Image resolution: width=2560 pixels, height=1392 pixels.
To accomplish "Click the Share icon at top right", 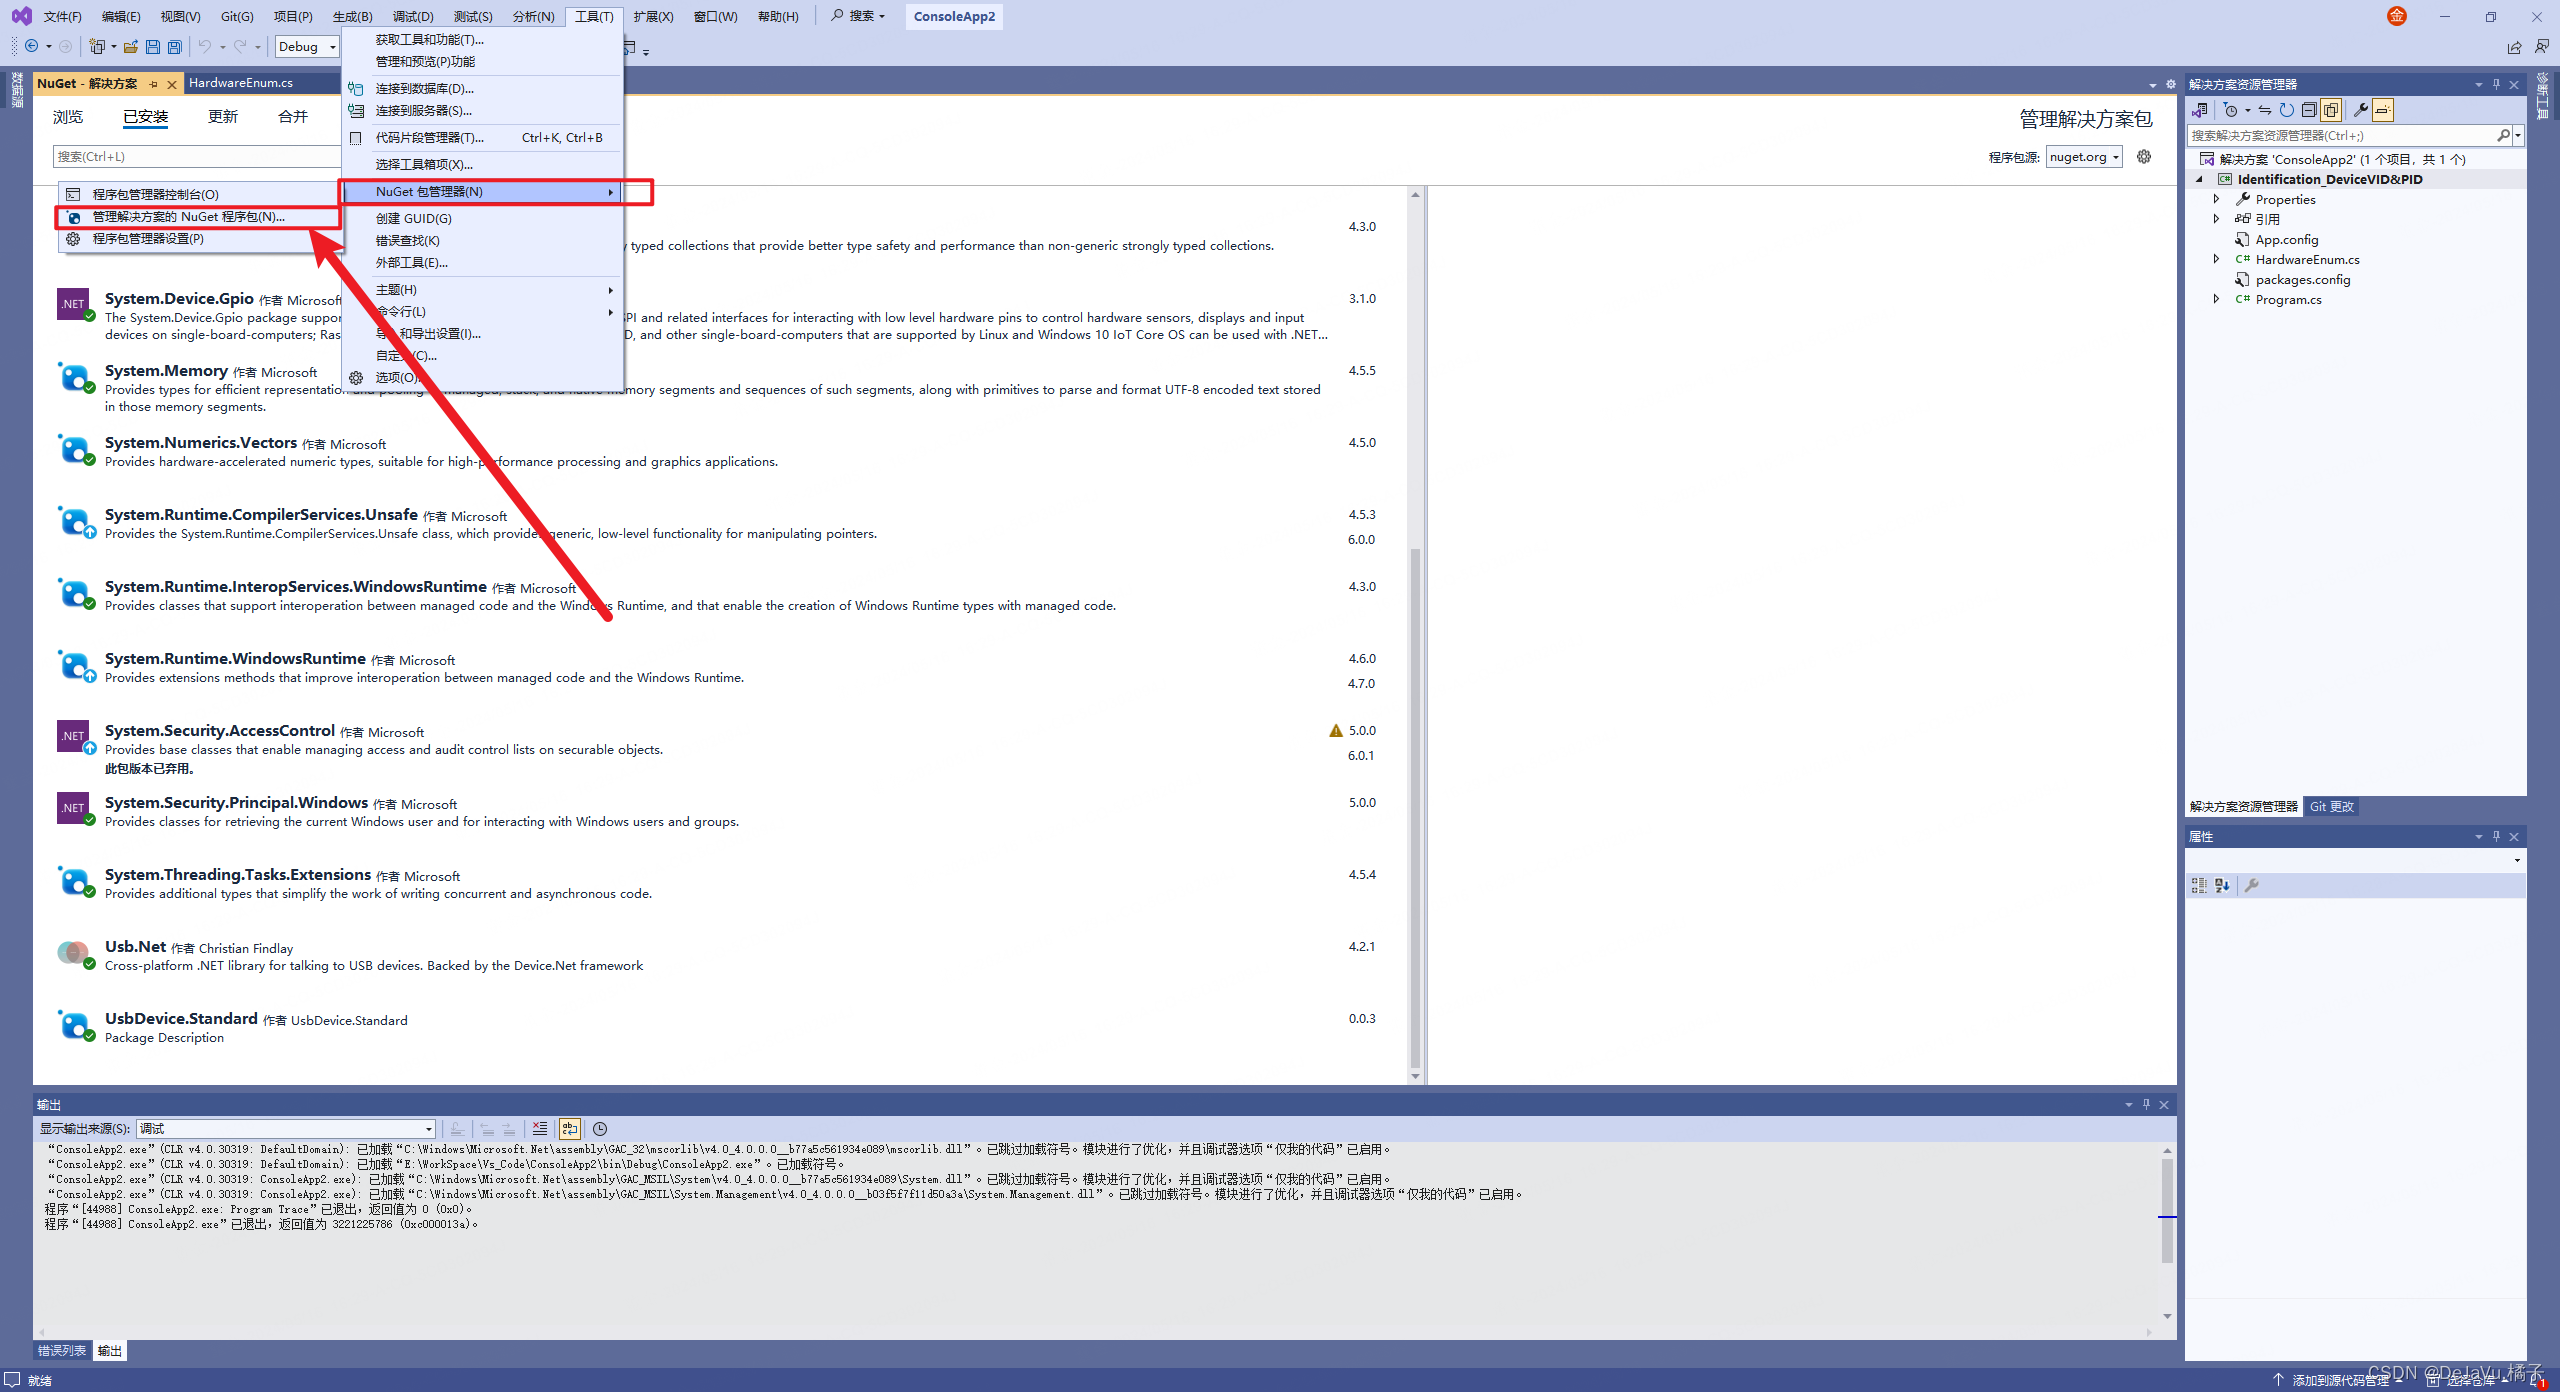I will [x=2514, y=47].
